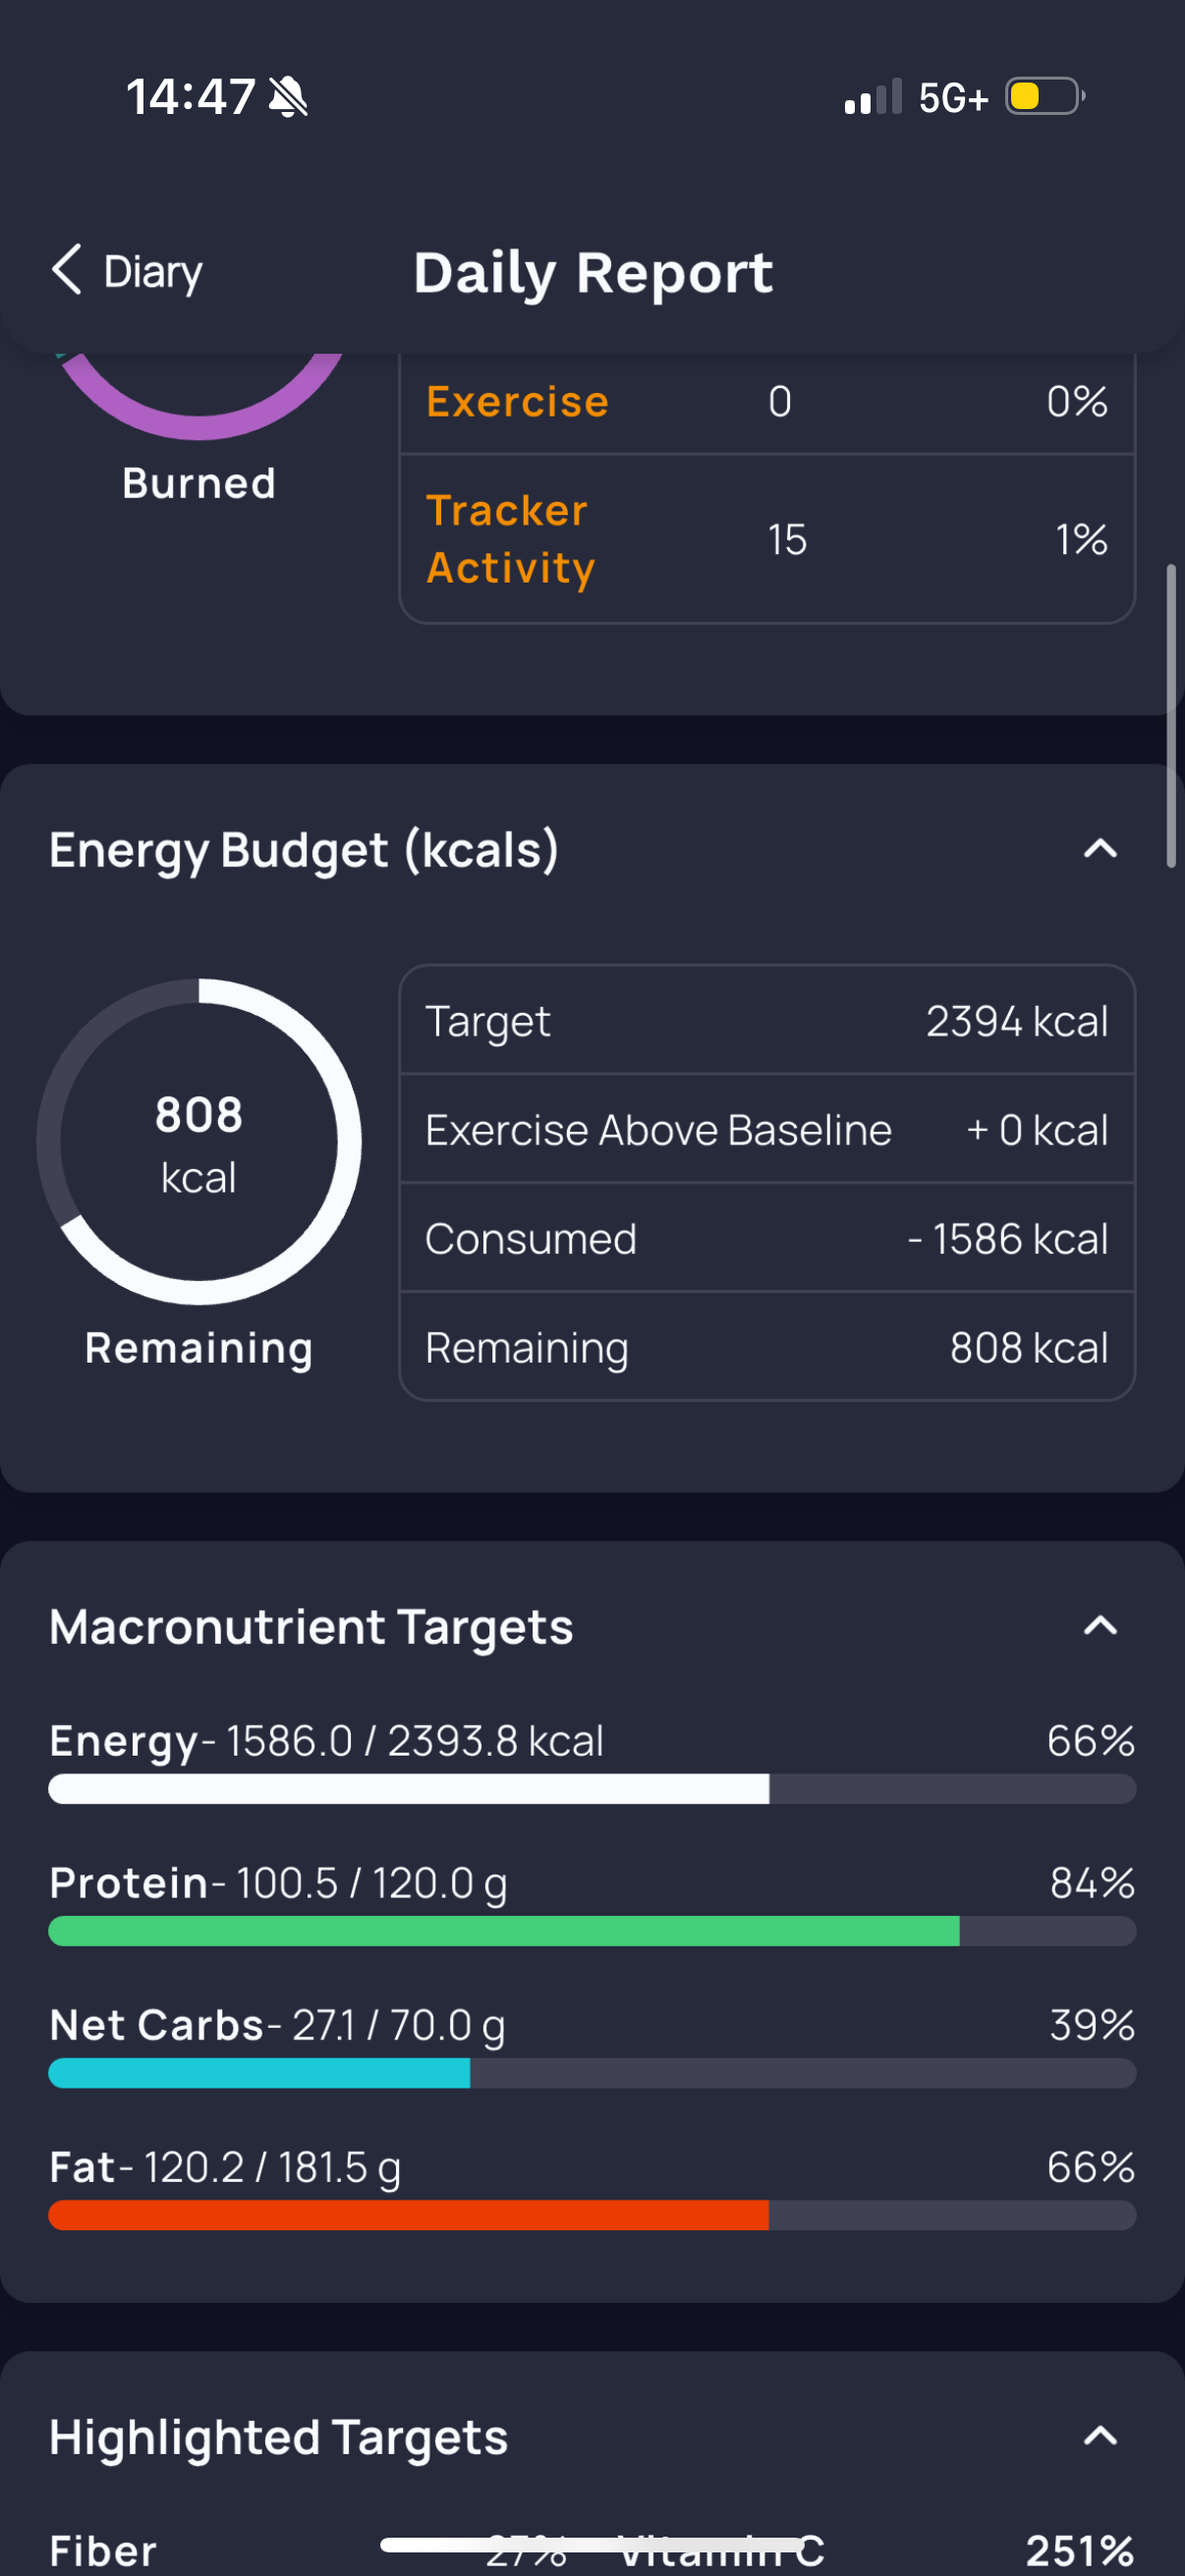Tap the battery icon in status bar
The width and height of the screenshot is (1185, 2576).
[x=1045, y=97]
